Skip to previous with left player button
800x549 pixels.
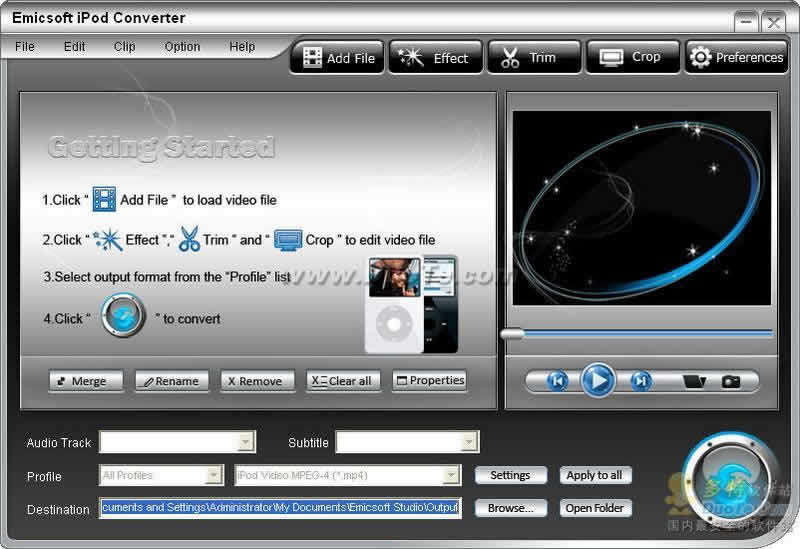point(558,381)
